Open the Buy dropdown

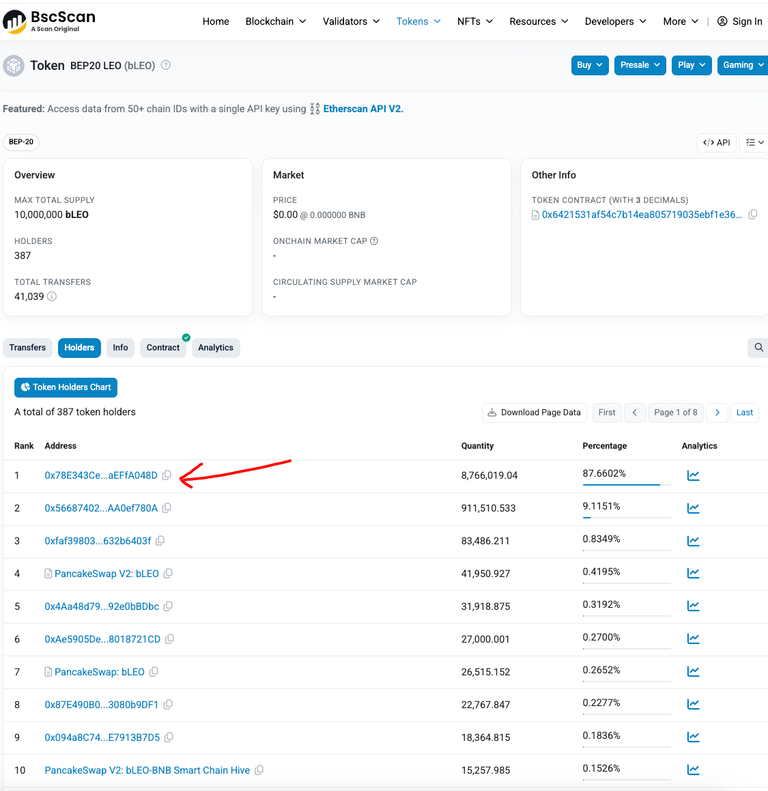589,65
